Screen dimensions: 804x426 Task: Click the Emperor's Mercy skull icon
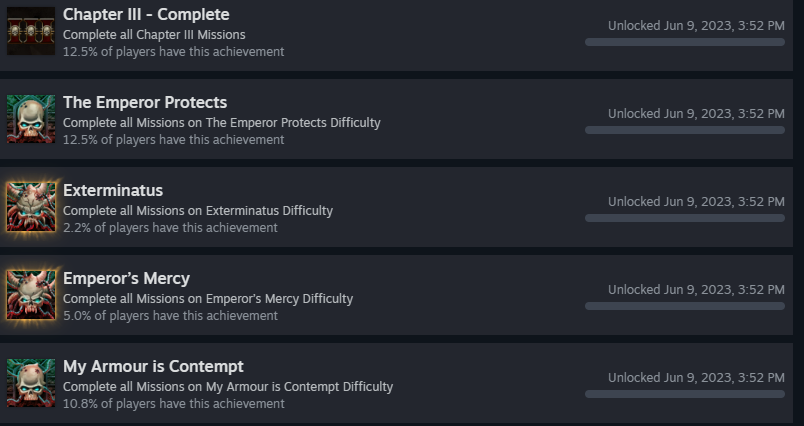click(31, 295)
